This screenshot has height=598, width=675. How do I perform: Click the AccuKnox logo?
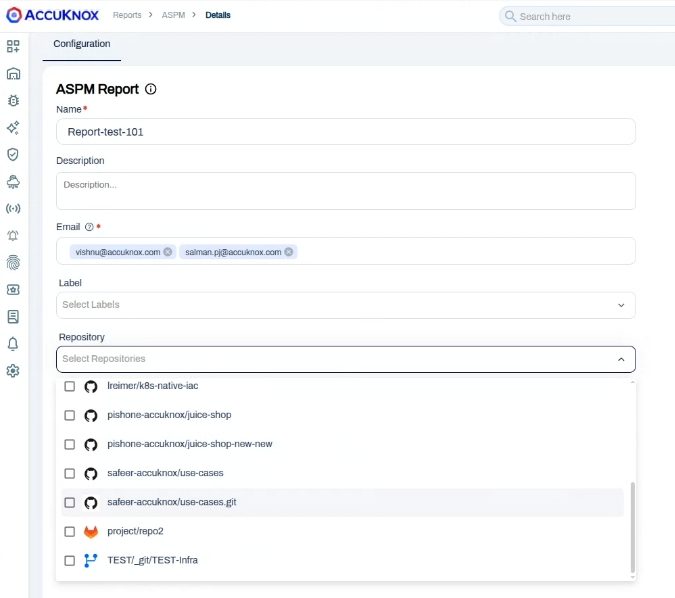click(x=52, y=15)
